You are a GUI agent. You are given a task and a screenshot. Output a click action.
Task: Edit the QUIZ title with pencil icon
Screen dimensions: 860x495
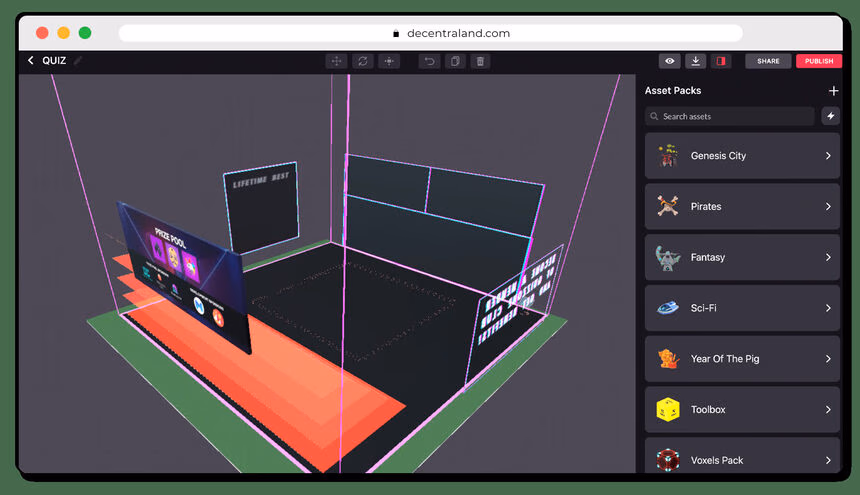click(x=78, y=60)
